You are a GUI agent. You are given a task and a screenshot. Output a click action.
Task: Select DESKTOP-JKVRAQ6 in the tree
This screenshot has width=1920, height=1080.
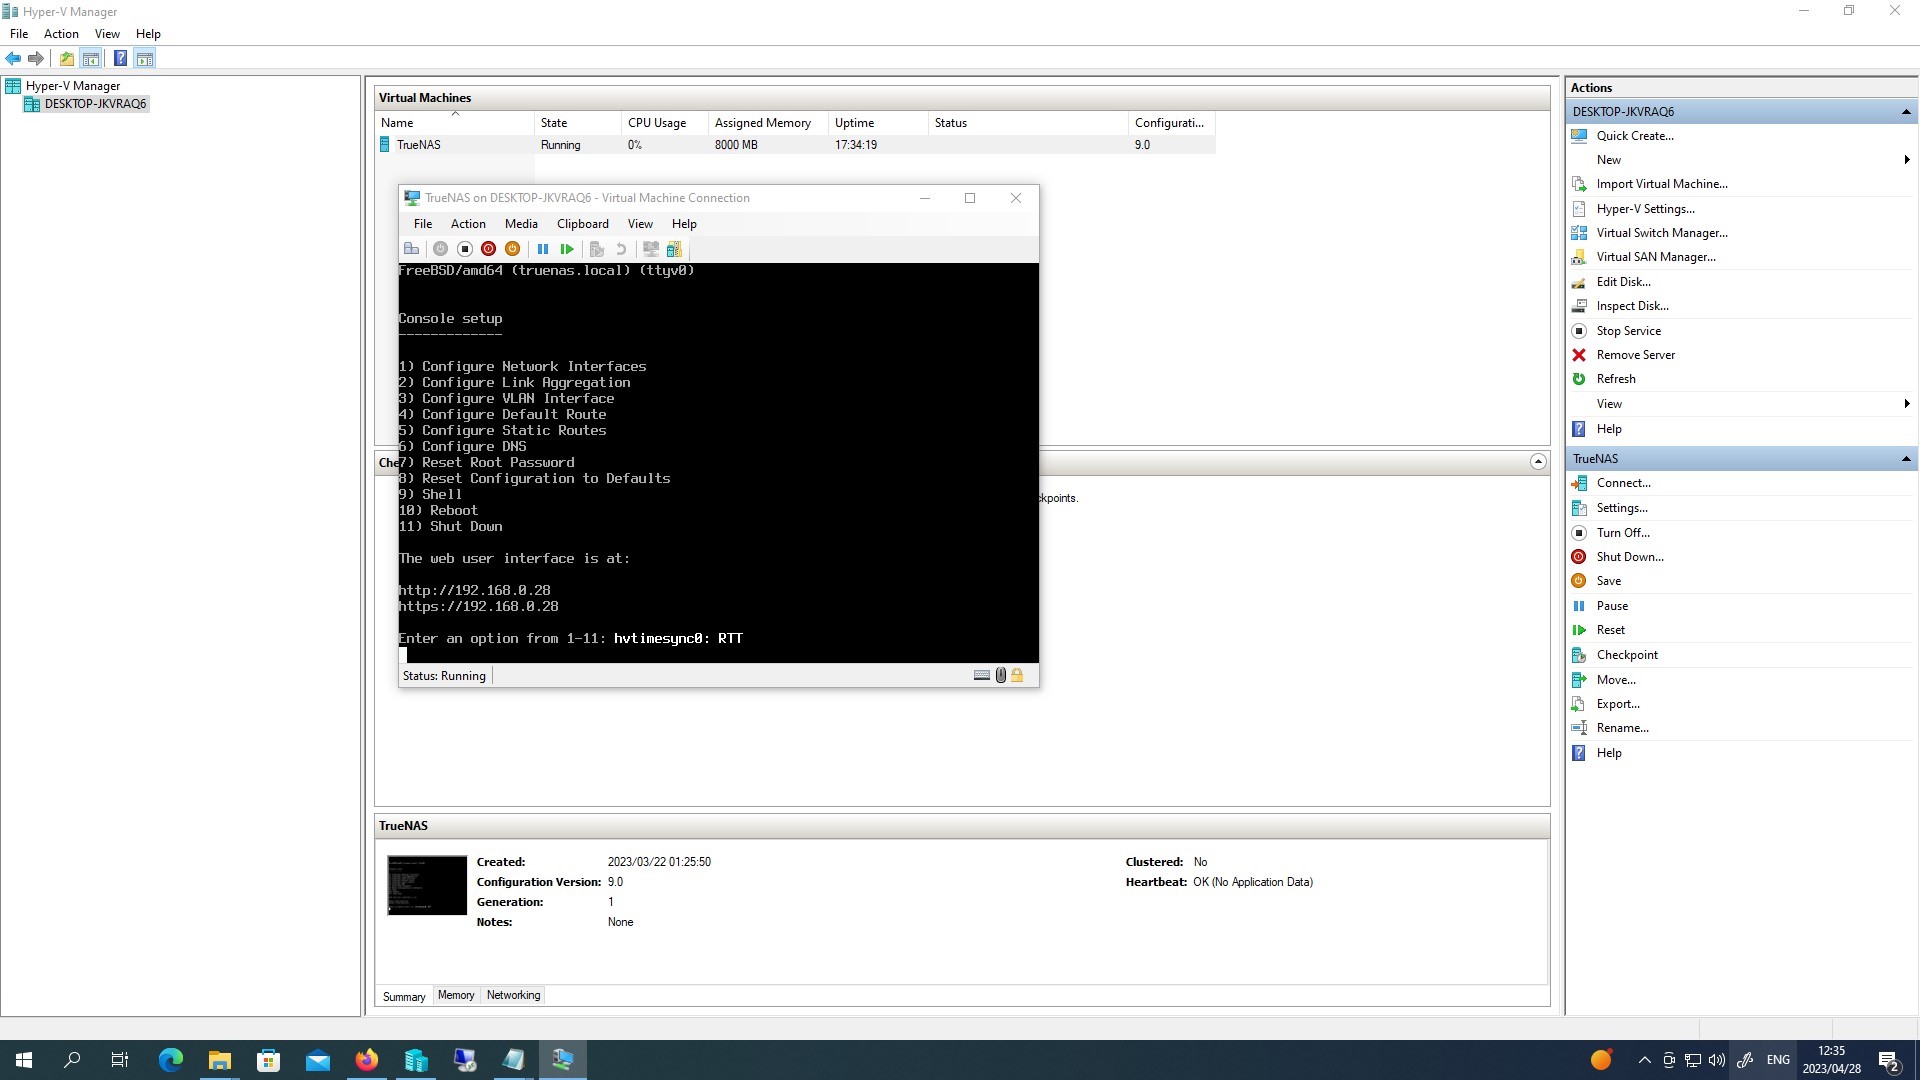tap(95, 104)
